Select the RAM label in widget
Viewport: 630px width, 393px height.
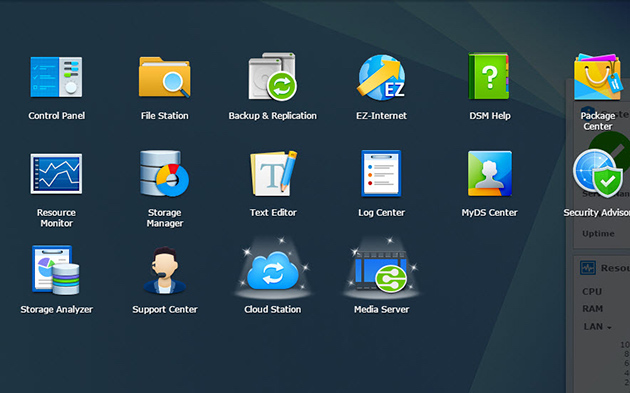pos(593,309)
